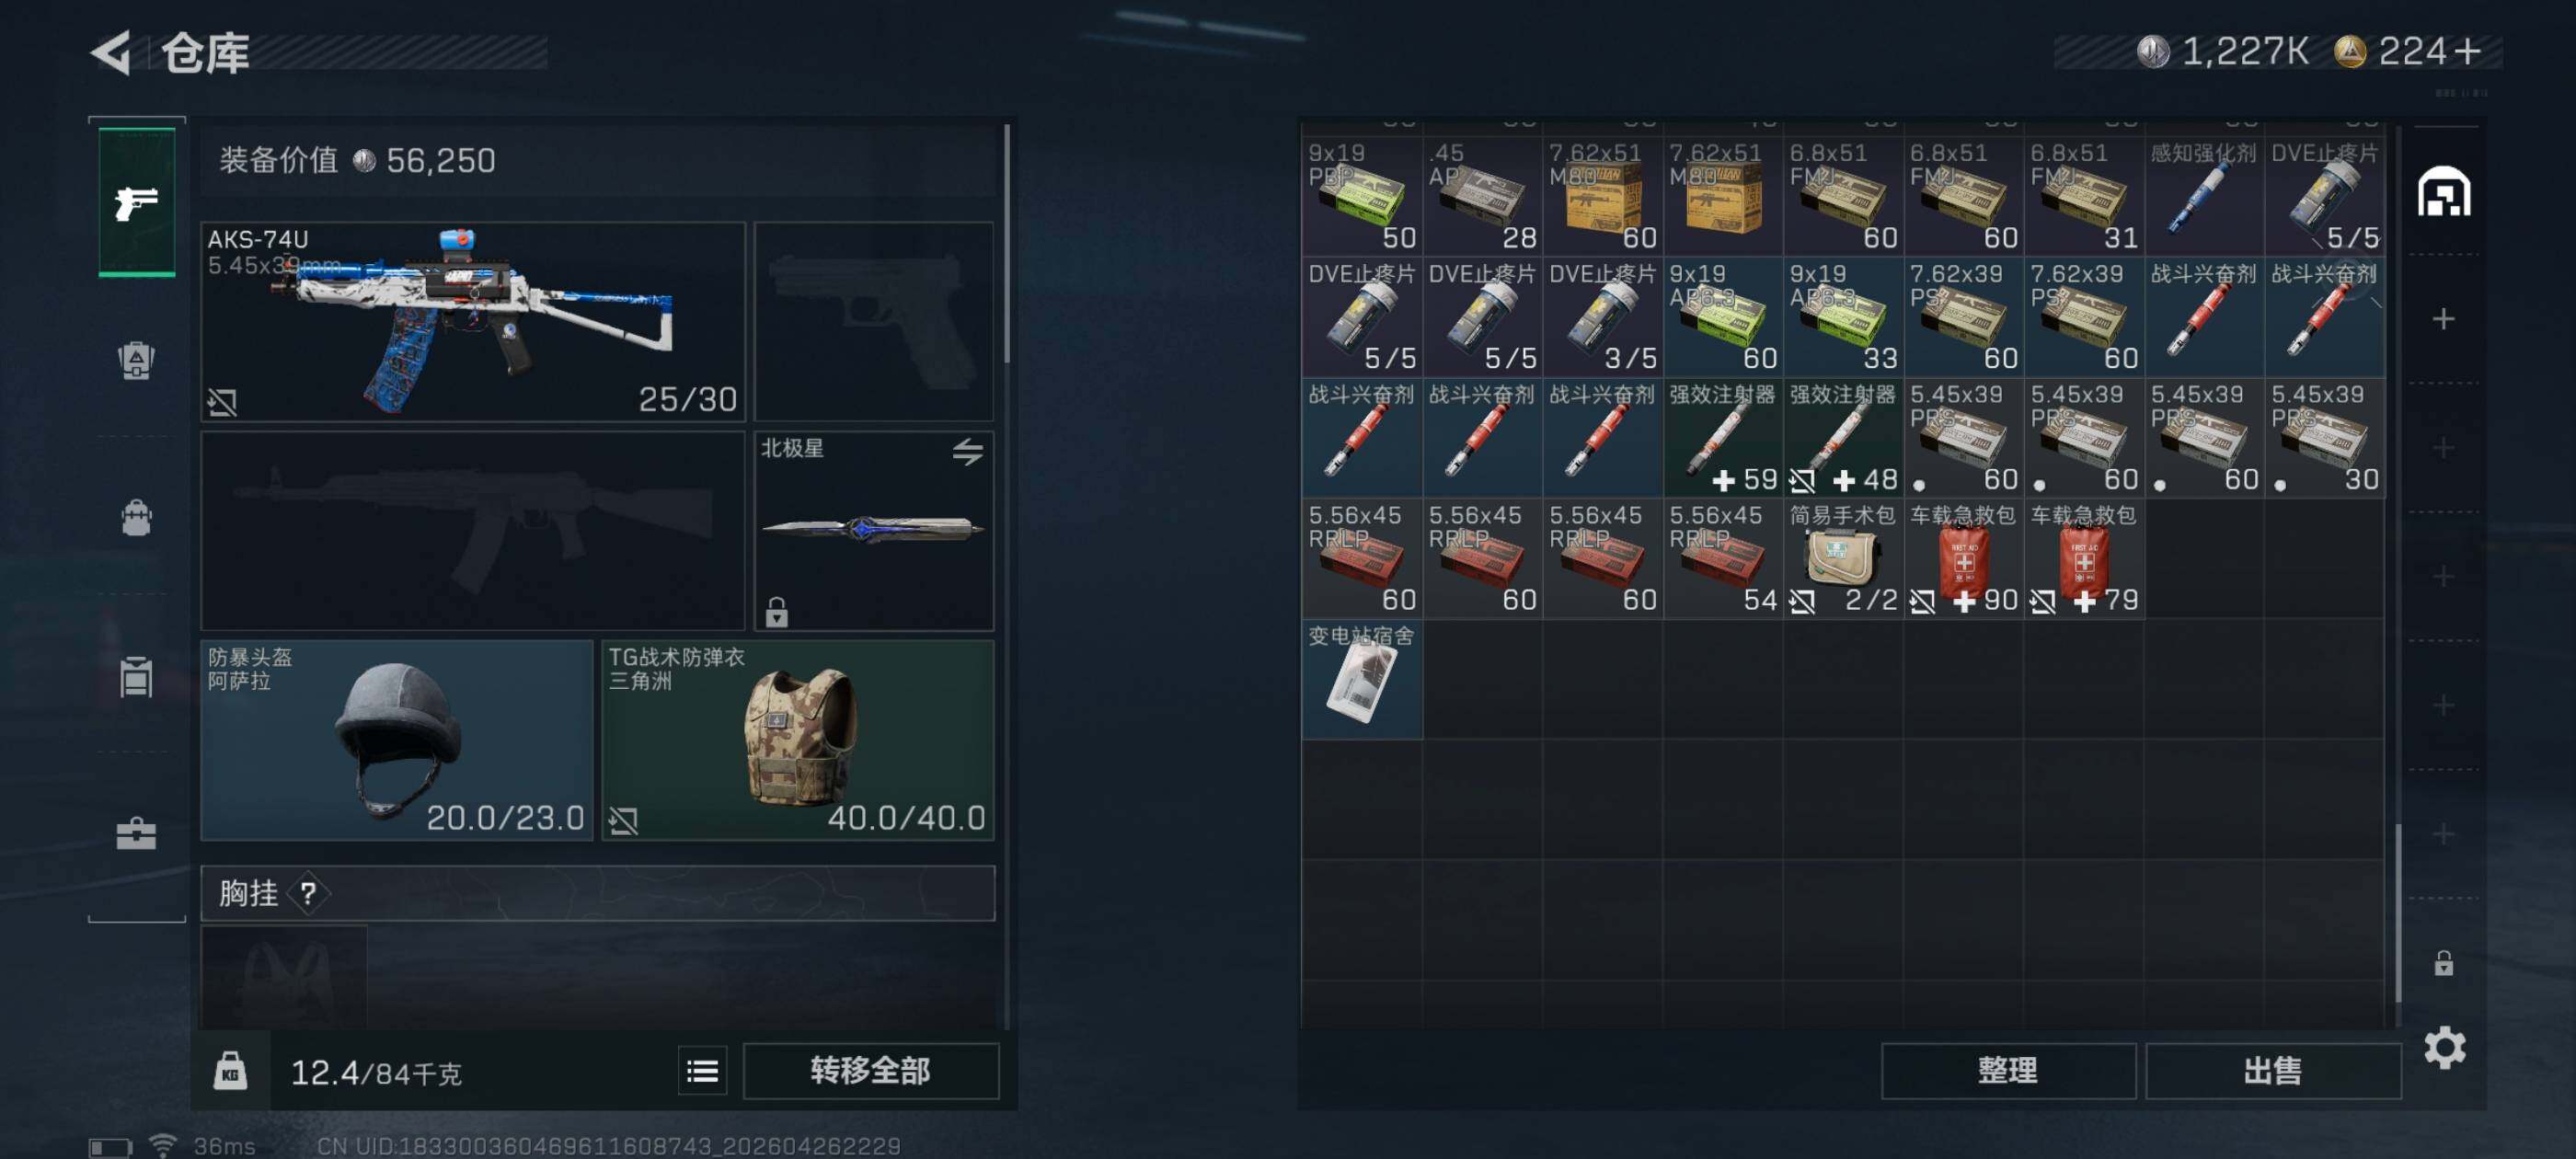Click the 整理 sort button
This screenshot has width=2576, height=1159.
[x=2007, y=1071]
